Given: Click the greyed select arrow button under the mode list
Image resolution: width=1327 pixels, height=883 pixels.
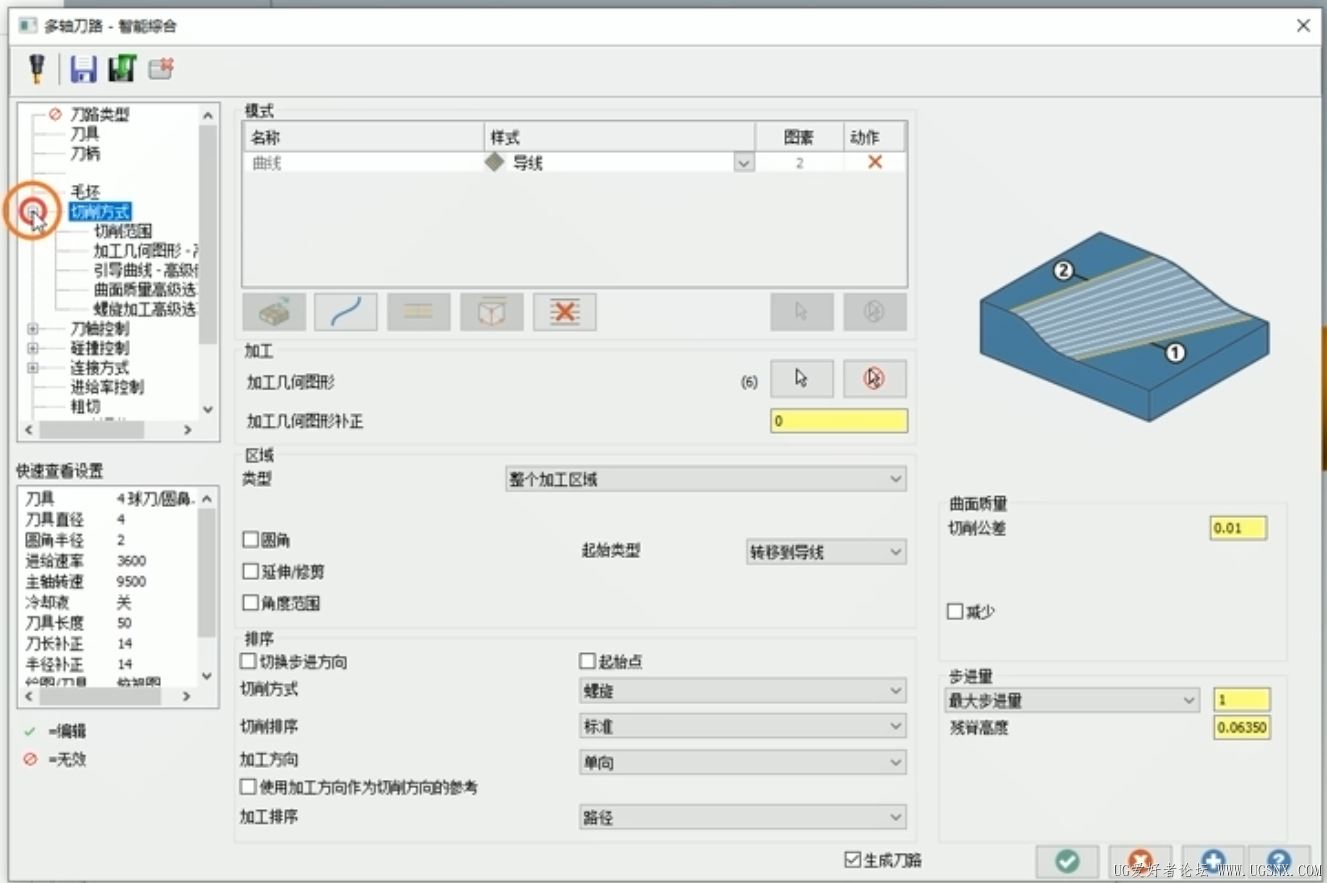Looking at the screenshot, I should (x=802, y=312).
